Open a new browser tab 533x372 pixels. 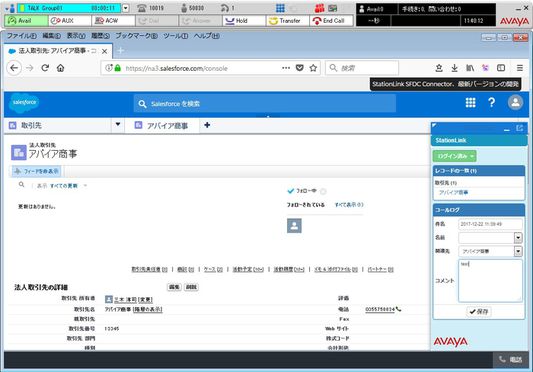tap(121, 51)
